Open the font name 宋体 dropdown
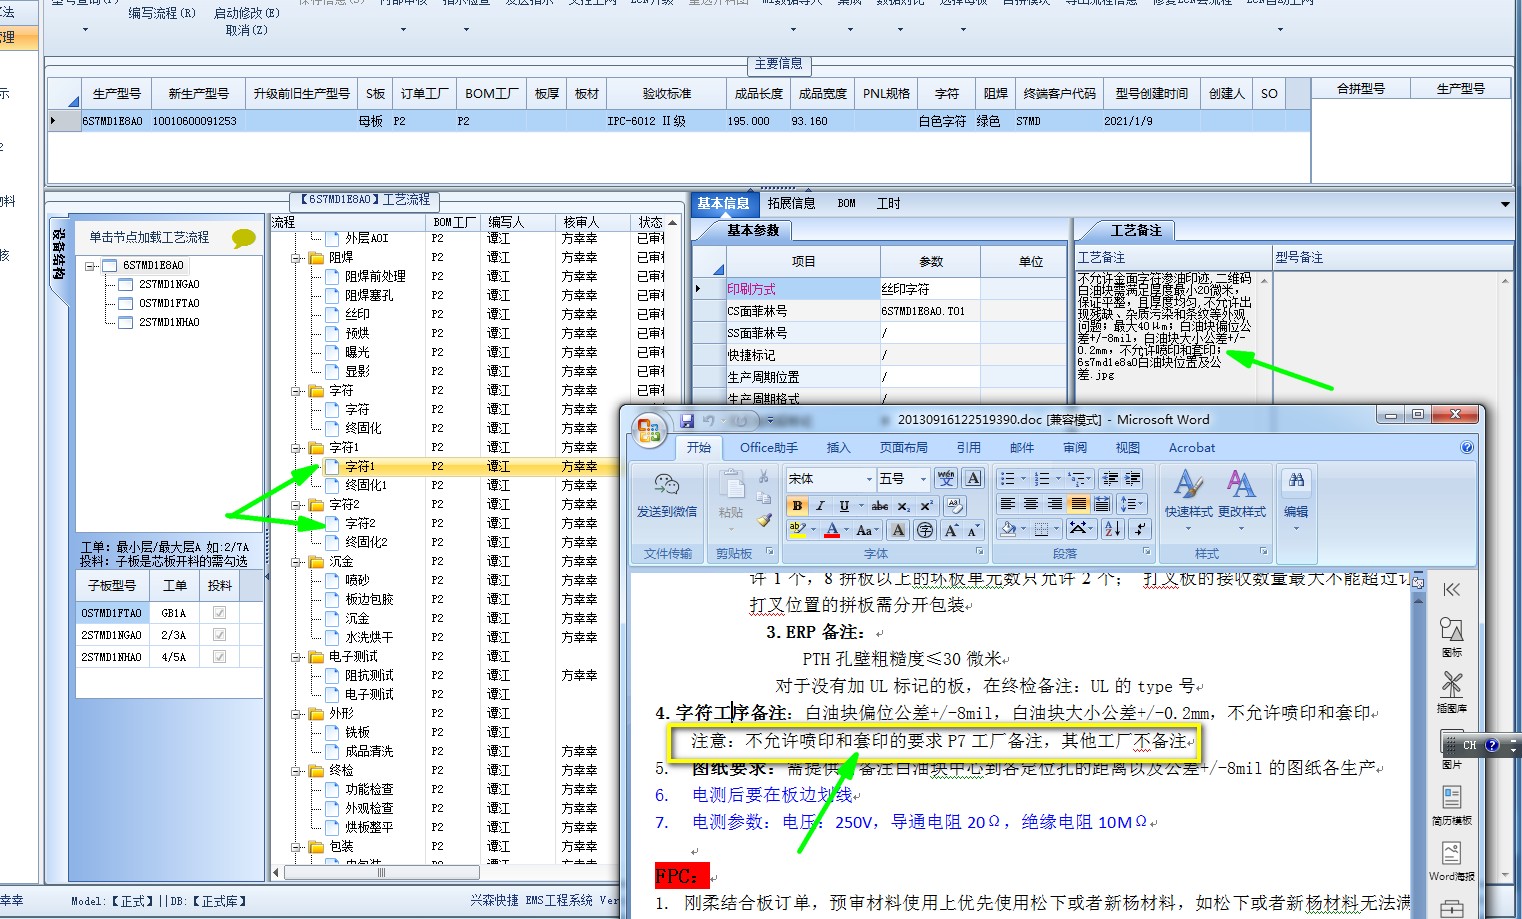 867,479
